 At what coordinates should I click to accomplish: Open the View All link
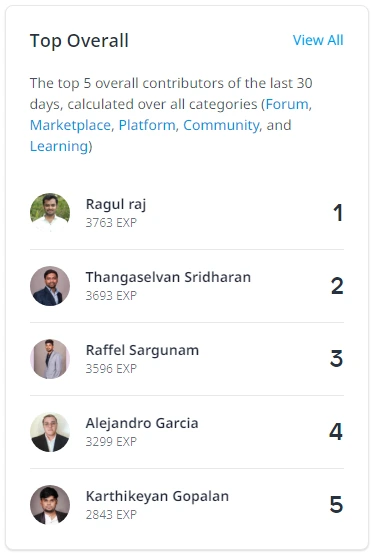(318, 40)
